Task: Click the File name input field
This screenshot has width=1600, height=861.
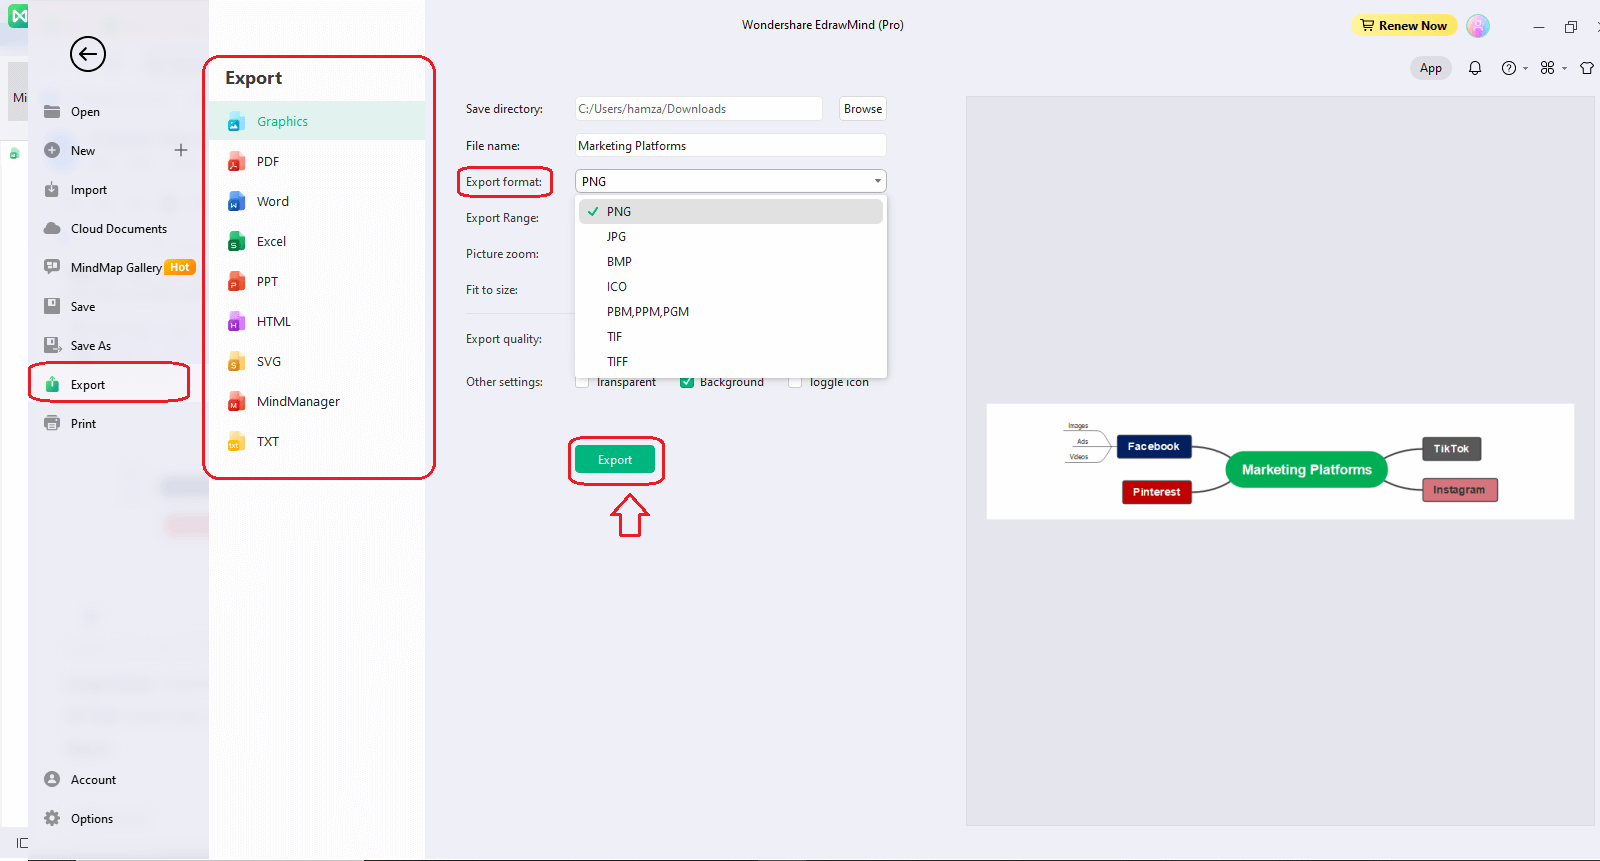Action: (x=731, y=146)
